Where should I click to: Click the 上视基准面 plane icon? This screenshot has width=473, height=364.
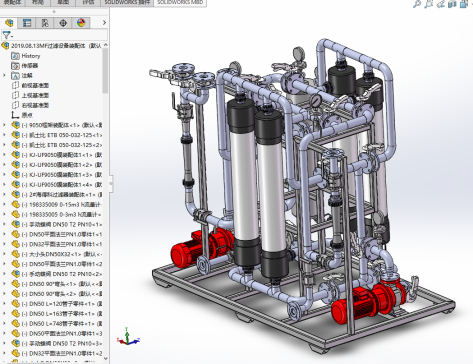point(15,95)
